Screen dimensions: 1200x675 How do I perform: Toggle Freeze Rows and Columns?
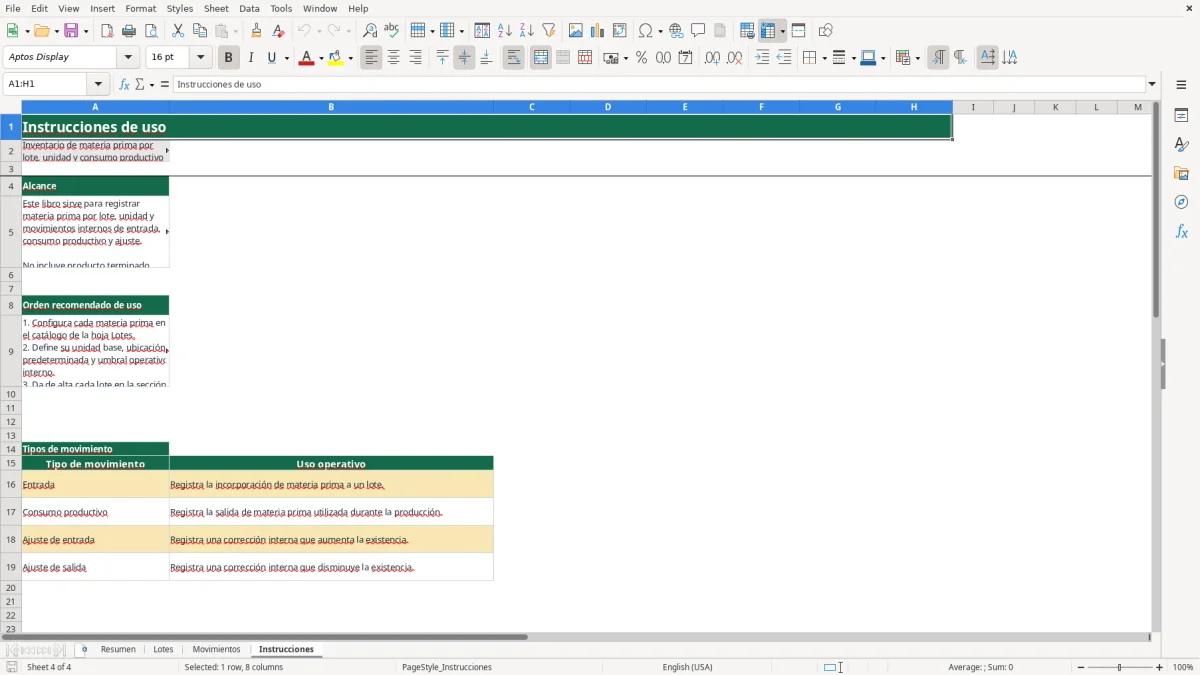(x=768, y=31)
